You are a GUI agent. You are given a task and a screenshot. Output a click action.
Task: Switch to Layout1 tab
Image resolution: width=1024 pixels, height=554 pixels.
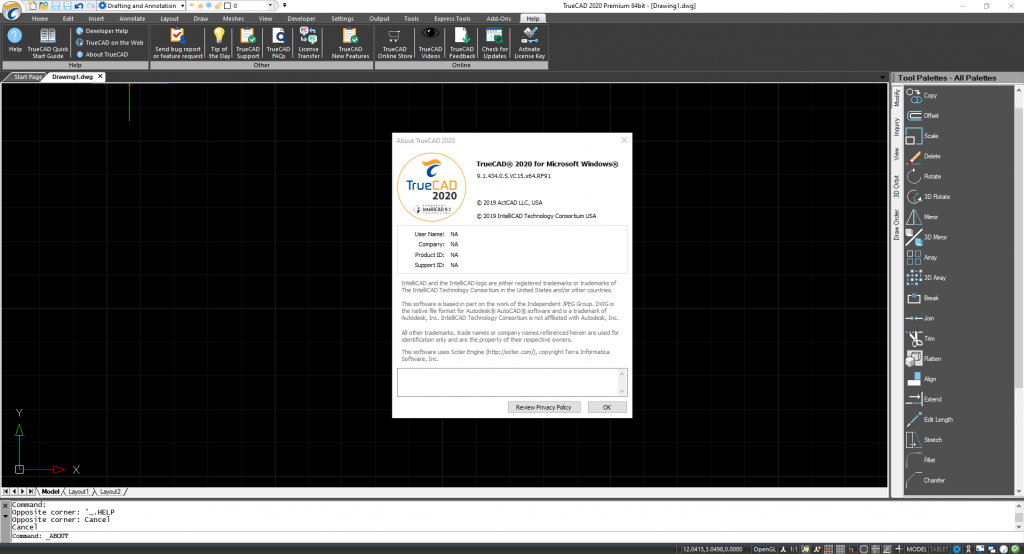click(x=78, y=491)
